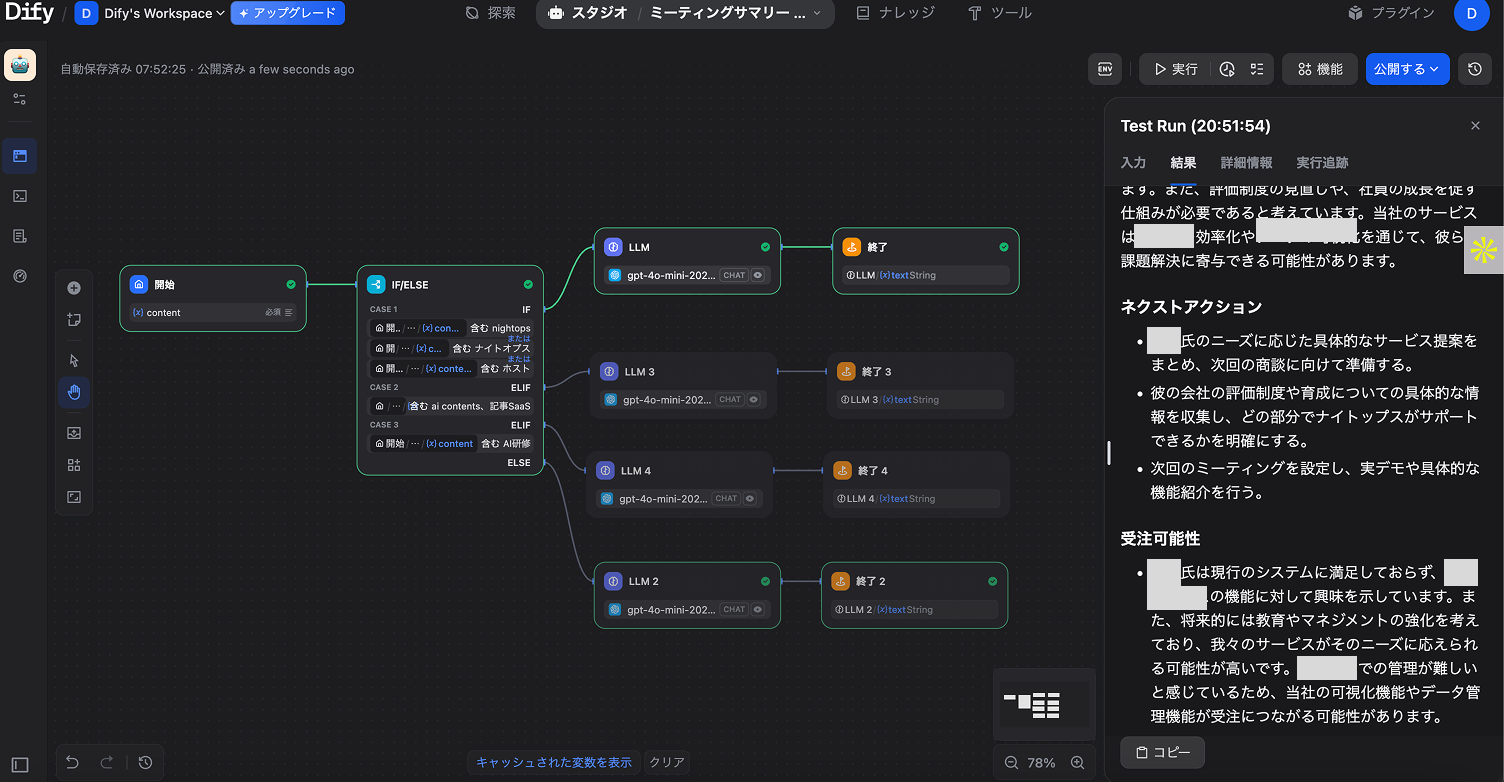
Task: Undo the last action
Action: (73, 762)
